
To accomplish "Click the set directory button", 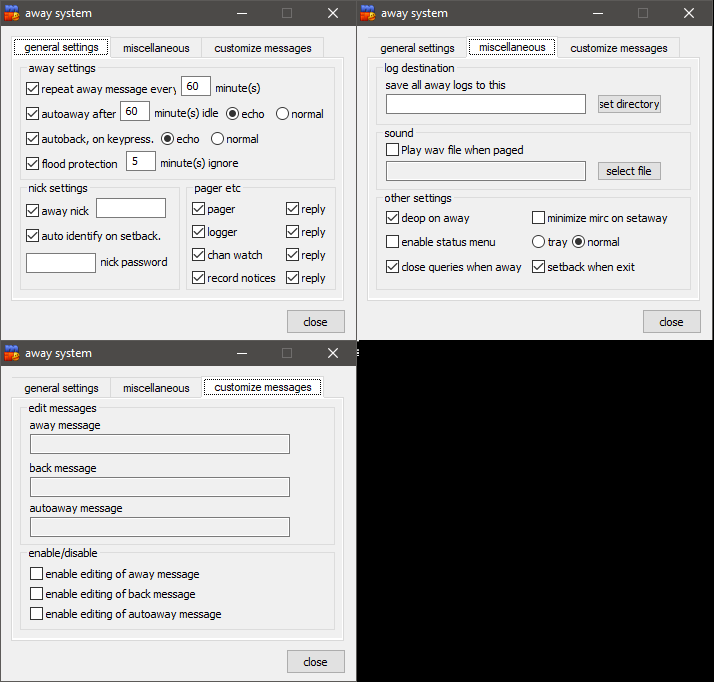I will (x=629, y=104).
